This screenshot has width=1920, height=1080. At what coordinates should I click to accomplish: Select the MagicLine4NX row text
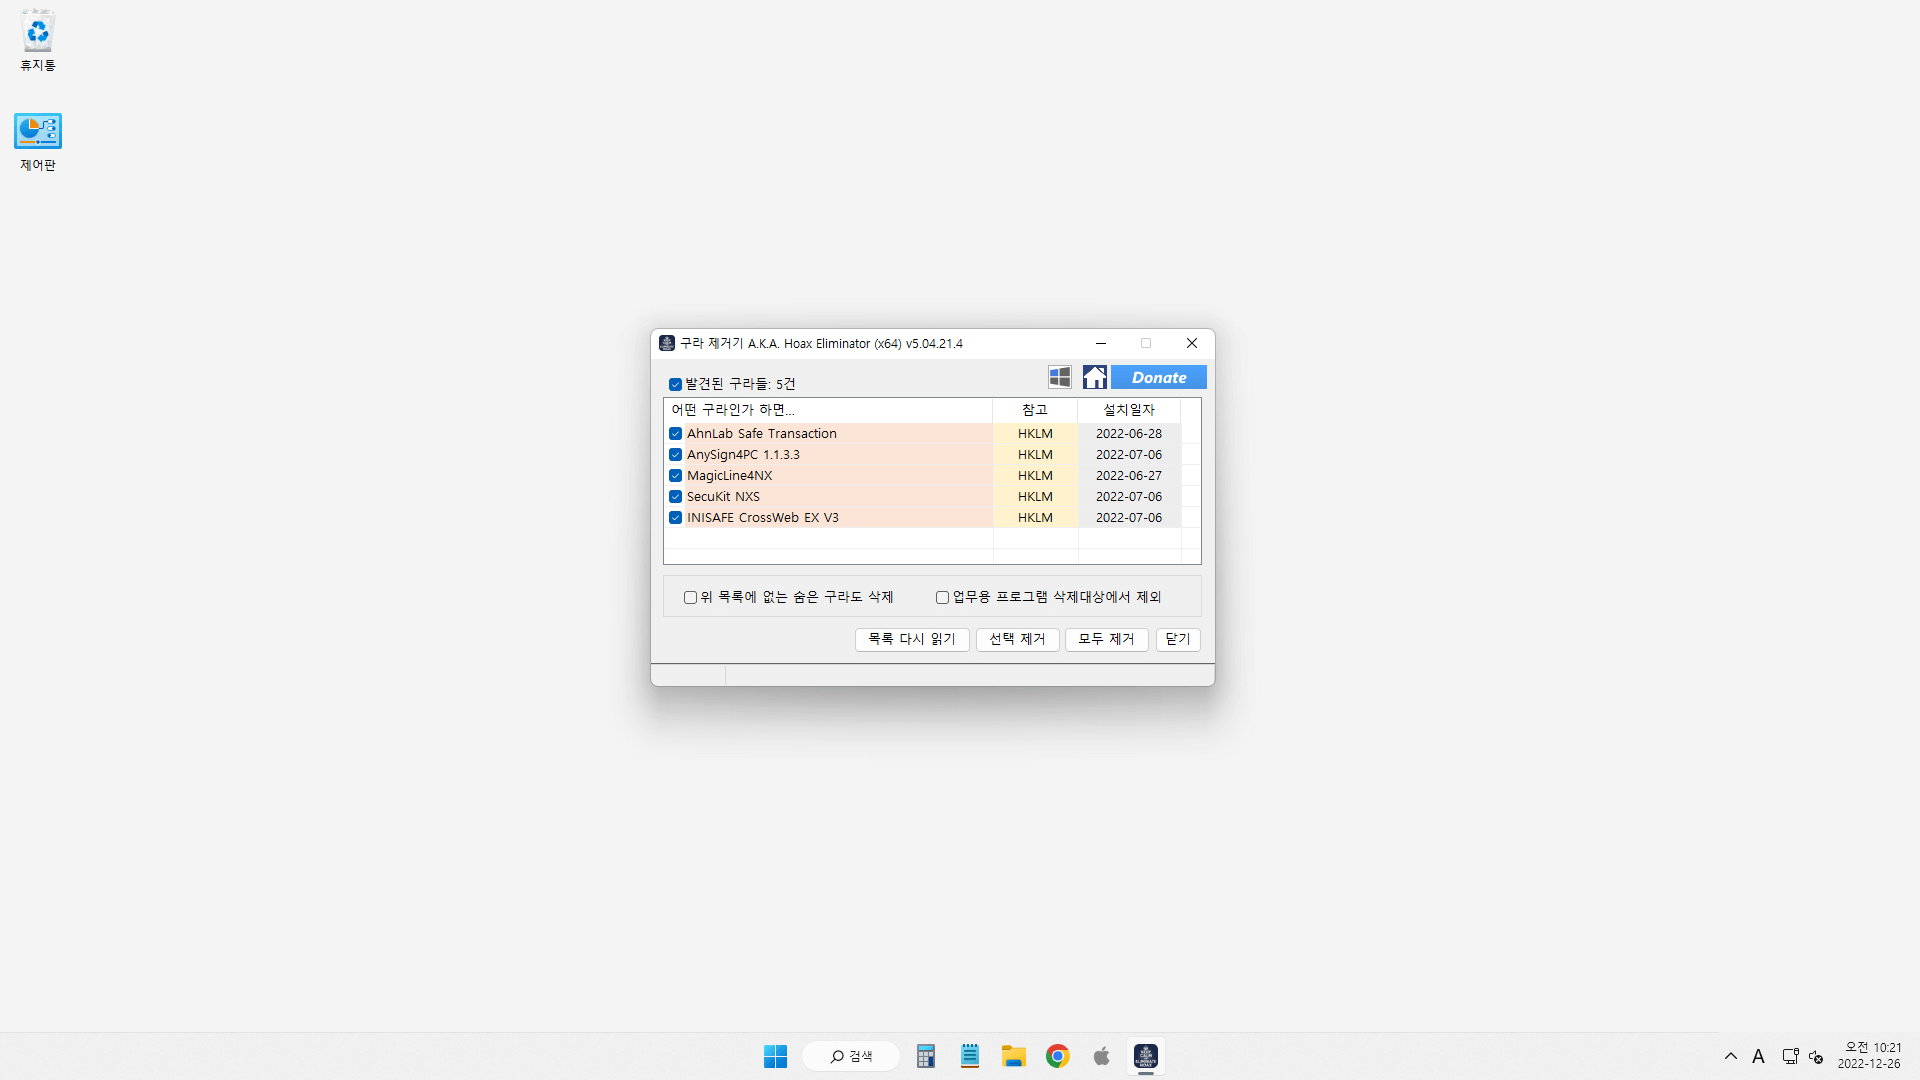(x=729, y=476)
